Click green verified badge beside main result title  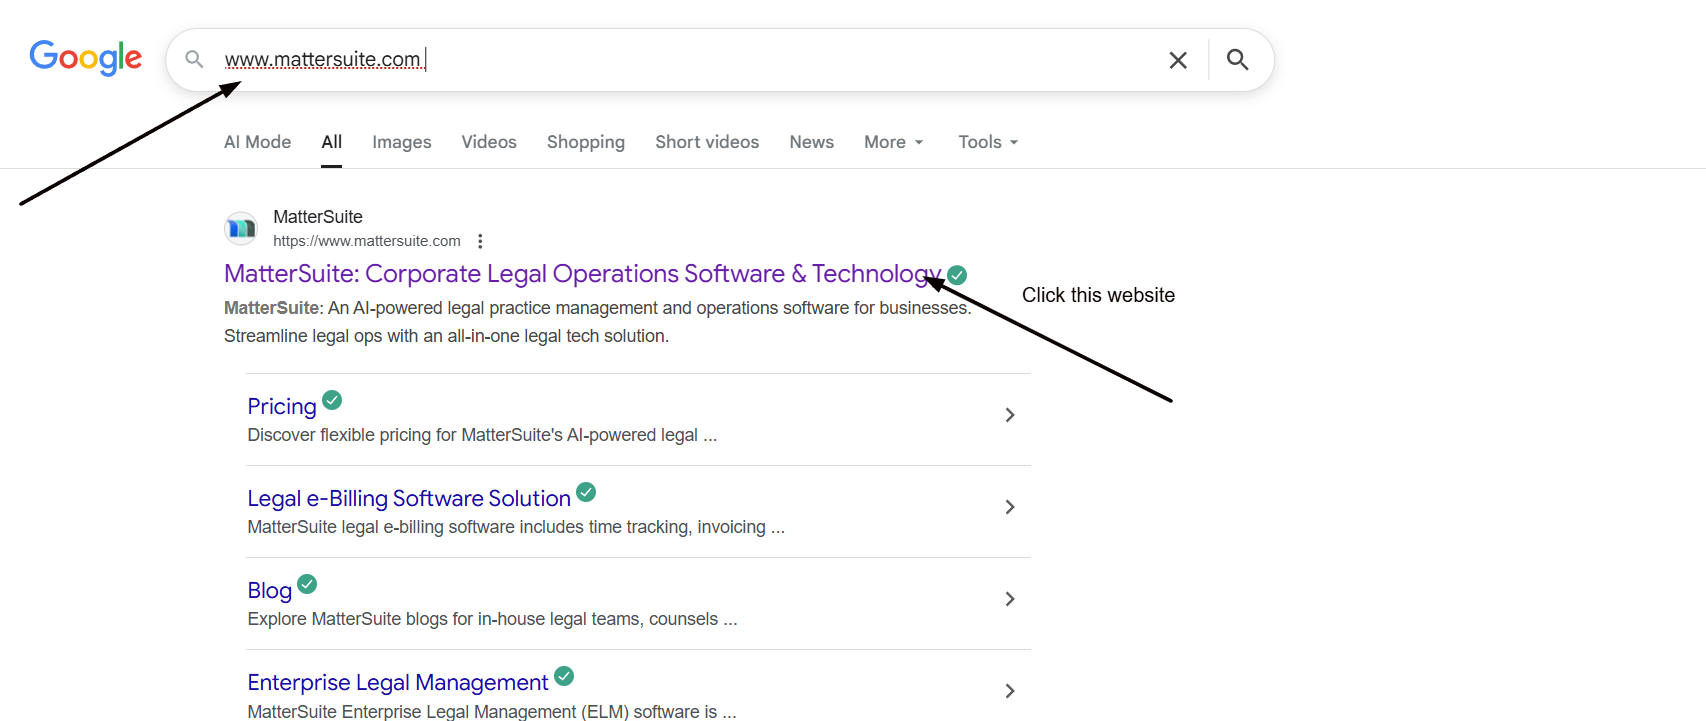coord(957,275)
